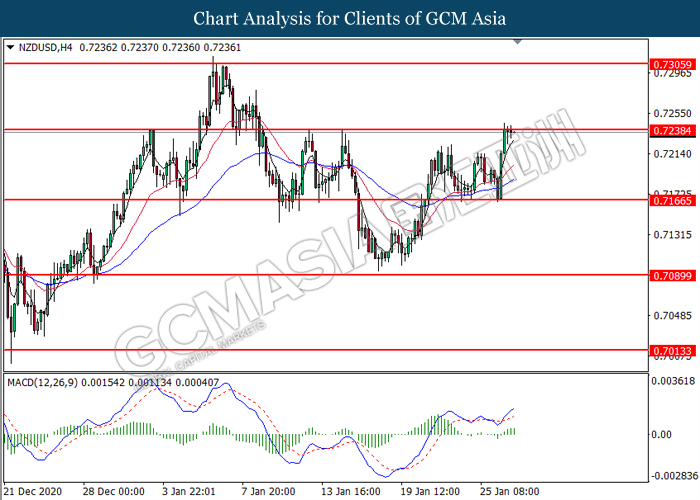Select the '7 Jan 20:00' time axis label
This screenshot has width=700, height=500.
tap(266, 492)
